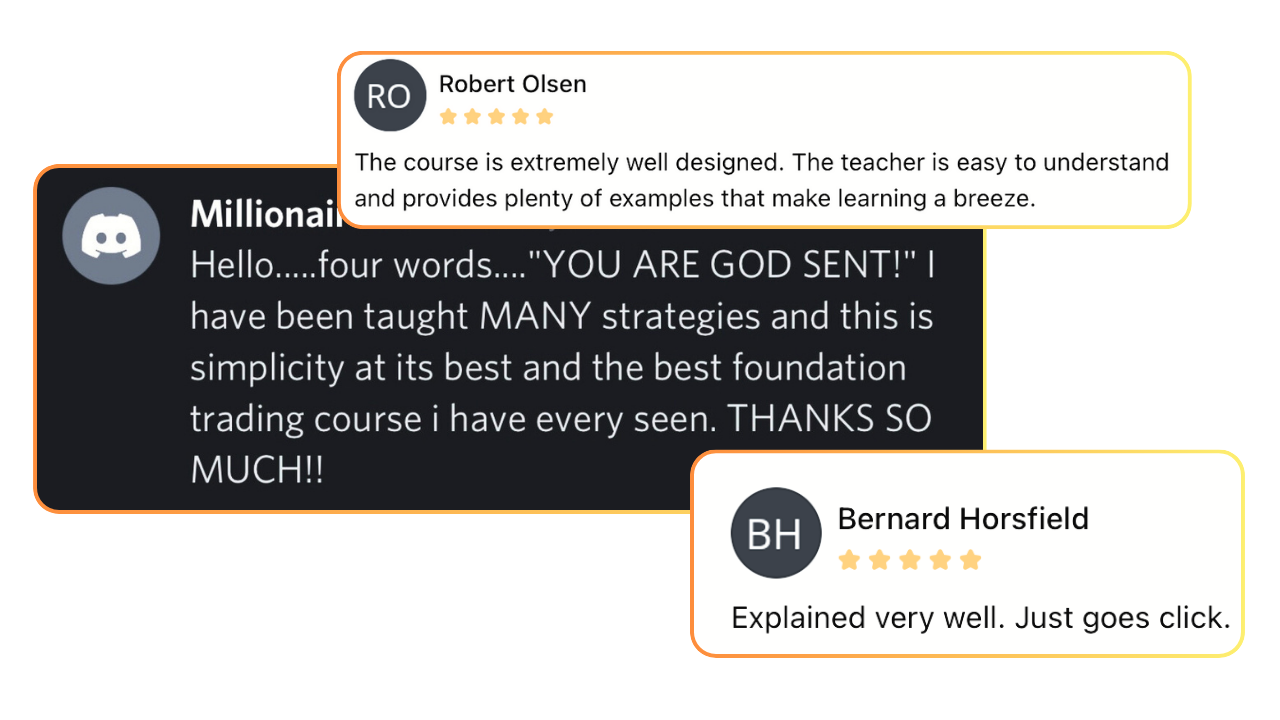Viewport: 1280px width, 720px height.
Task: Click 'Explained very well. Just goes click.' review text
Action: coord(981,618)
